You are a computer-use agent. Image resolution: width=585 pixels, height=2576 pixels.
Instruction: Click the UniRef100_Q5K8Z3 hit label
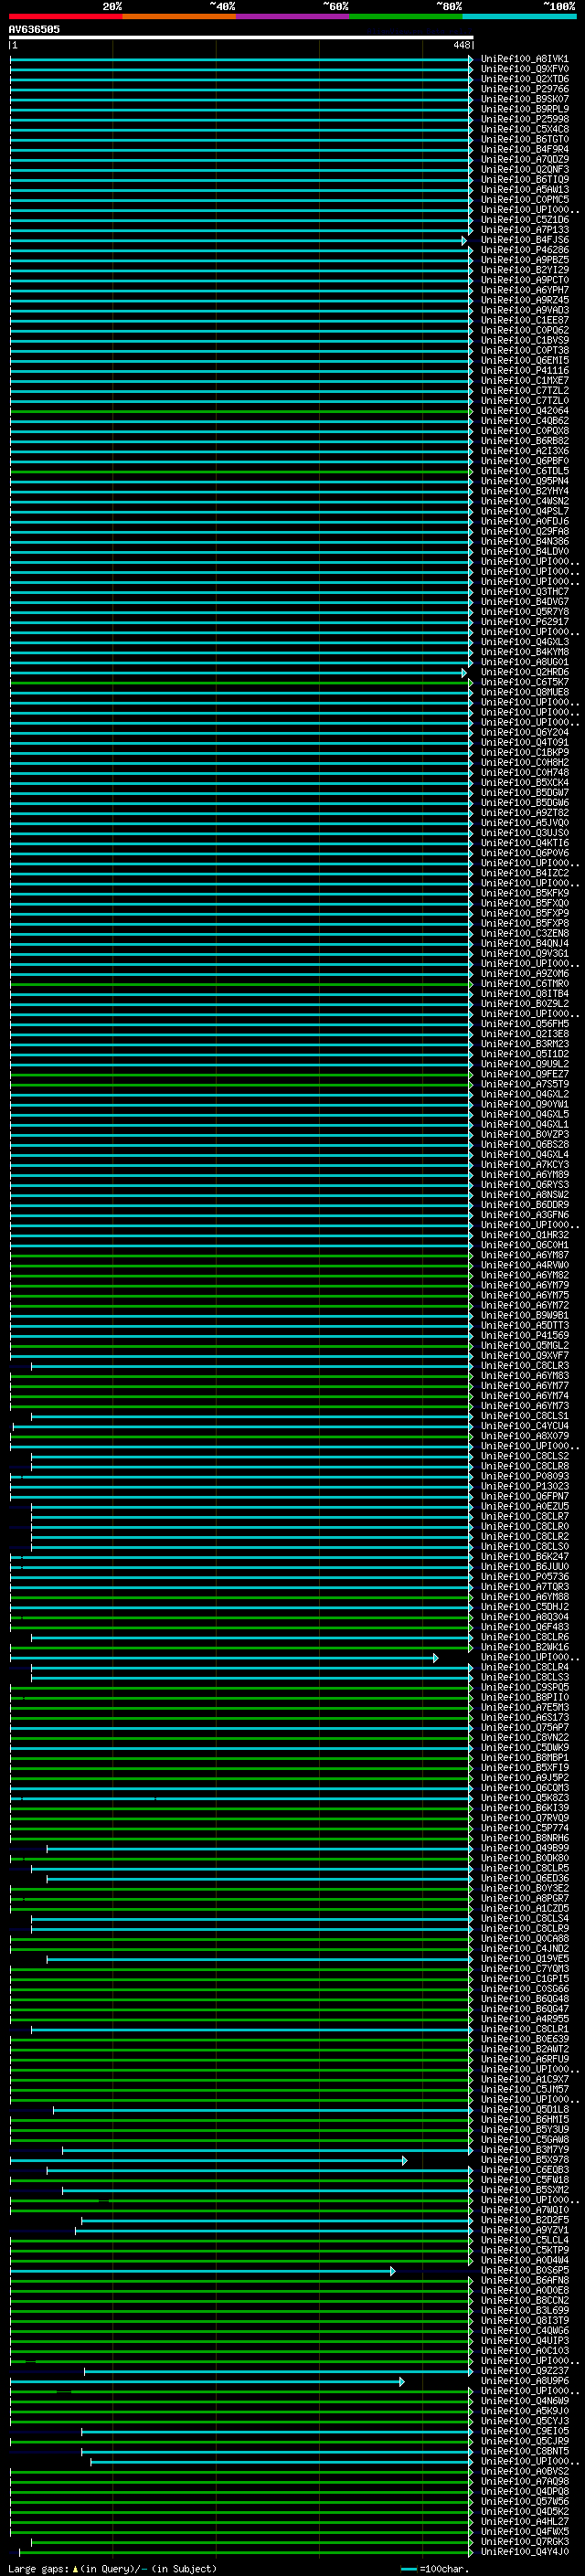tap(525, 1798)
